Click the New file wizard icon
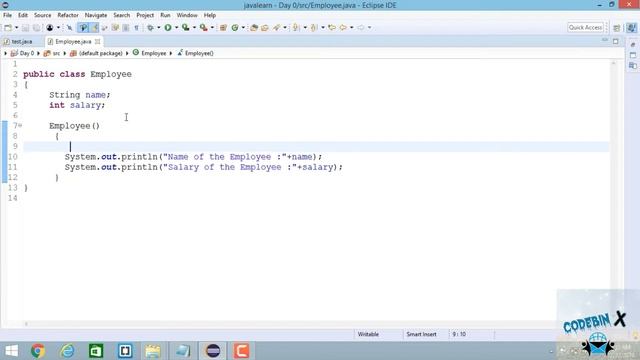Viewport: 640px width, 360px height. click(8, 28)
